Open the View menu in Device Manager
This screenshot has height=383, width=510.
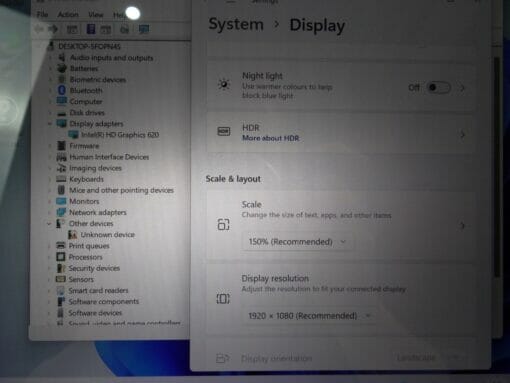[x=96, y=15]
